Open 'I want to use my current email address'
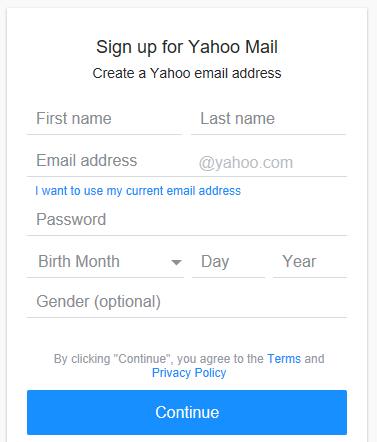This screenshot has width=377, height=442. [x=138, y=191]
